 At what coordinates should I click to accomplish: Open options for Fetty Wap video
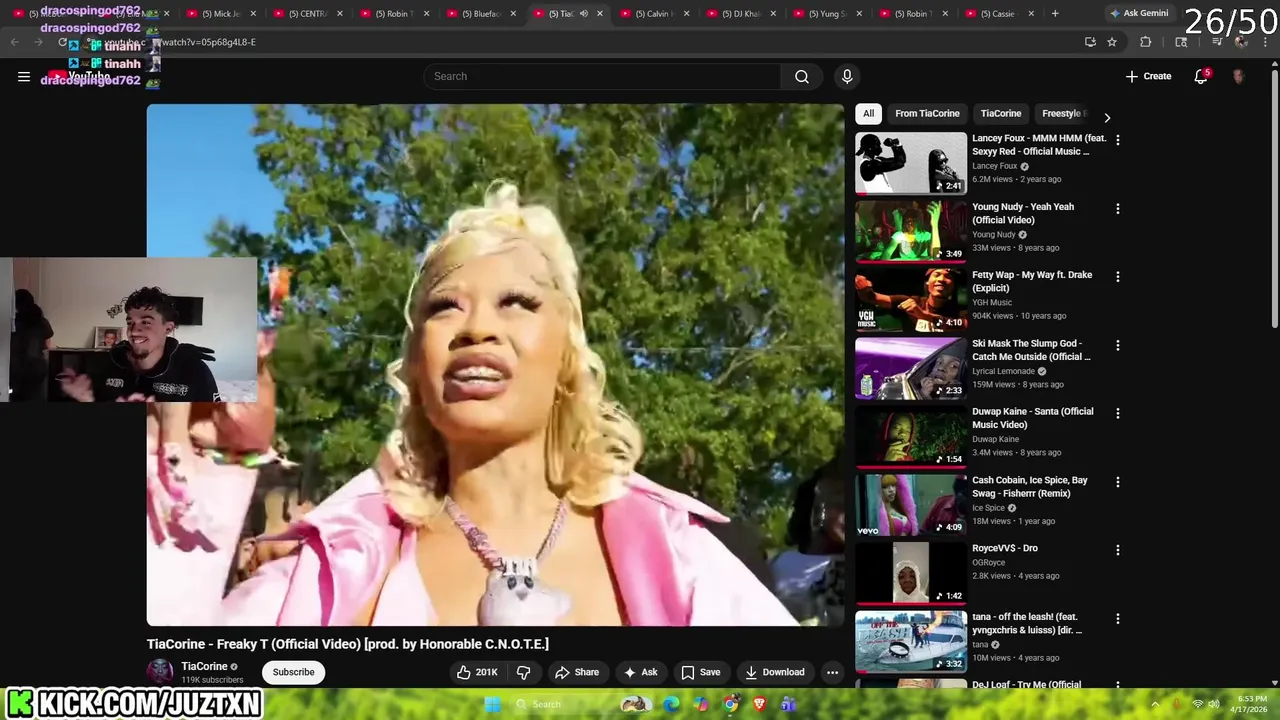pyautogui.click(x=1118, y=276)
